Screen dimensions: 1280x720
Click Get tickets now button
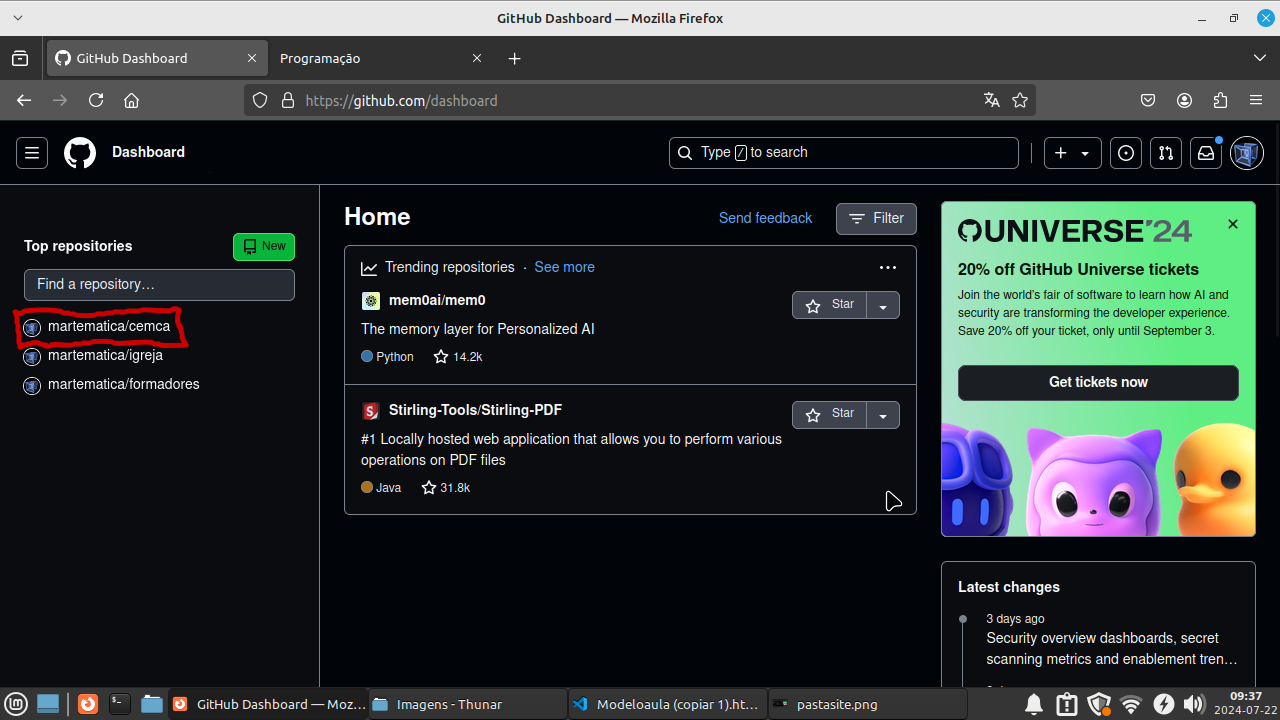tap(1098, 383)
